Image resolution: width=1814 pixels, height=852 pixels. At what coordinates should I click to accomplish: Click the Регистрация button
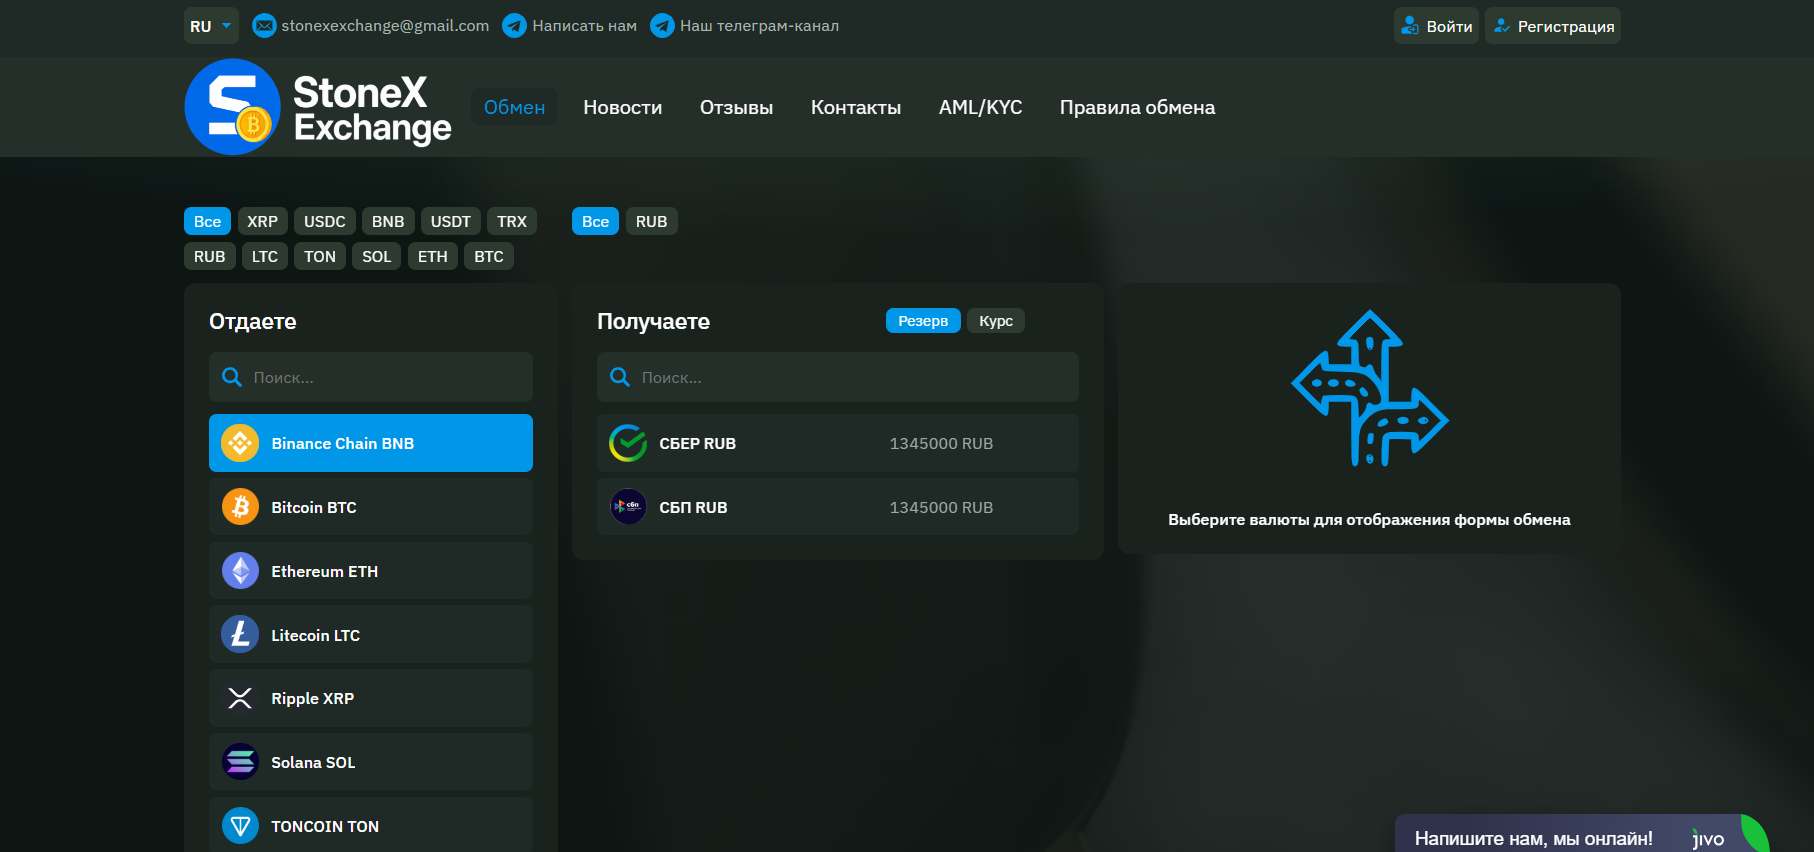click(x=1553, y=26)
